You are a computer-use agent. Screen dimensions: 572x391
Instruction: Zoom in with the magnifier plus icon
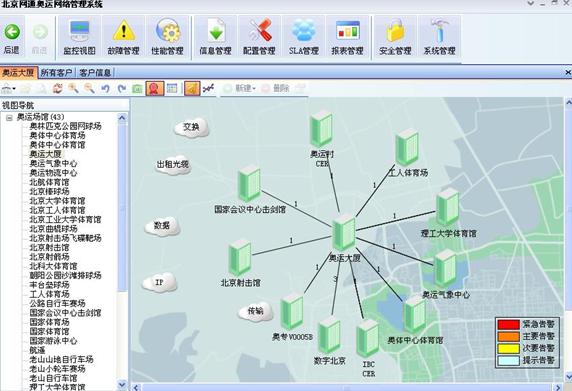(x=73, y=88)
